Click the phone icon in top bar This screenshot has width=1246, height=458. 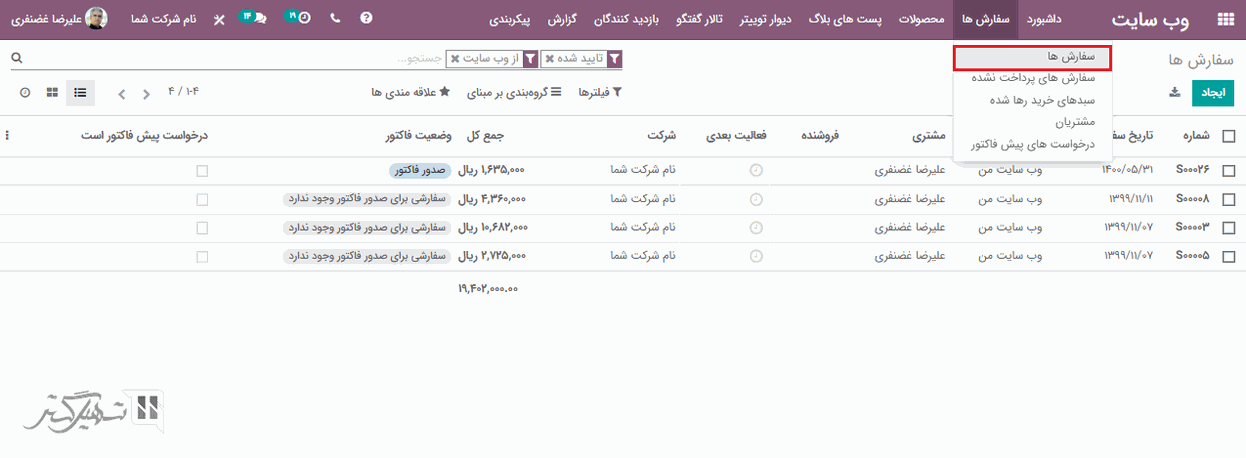pyautogui.click(x=334, y=18)
